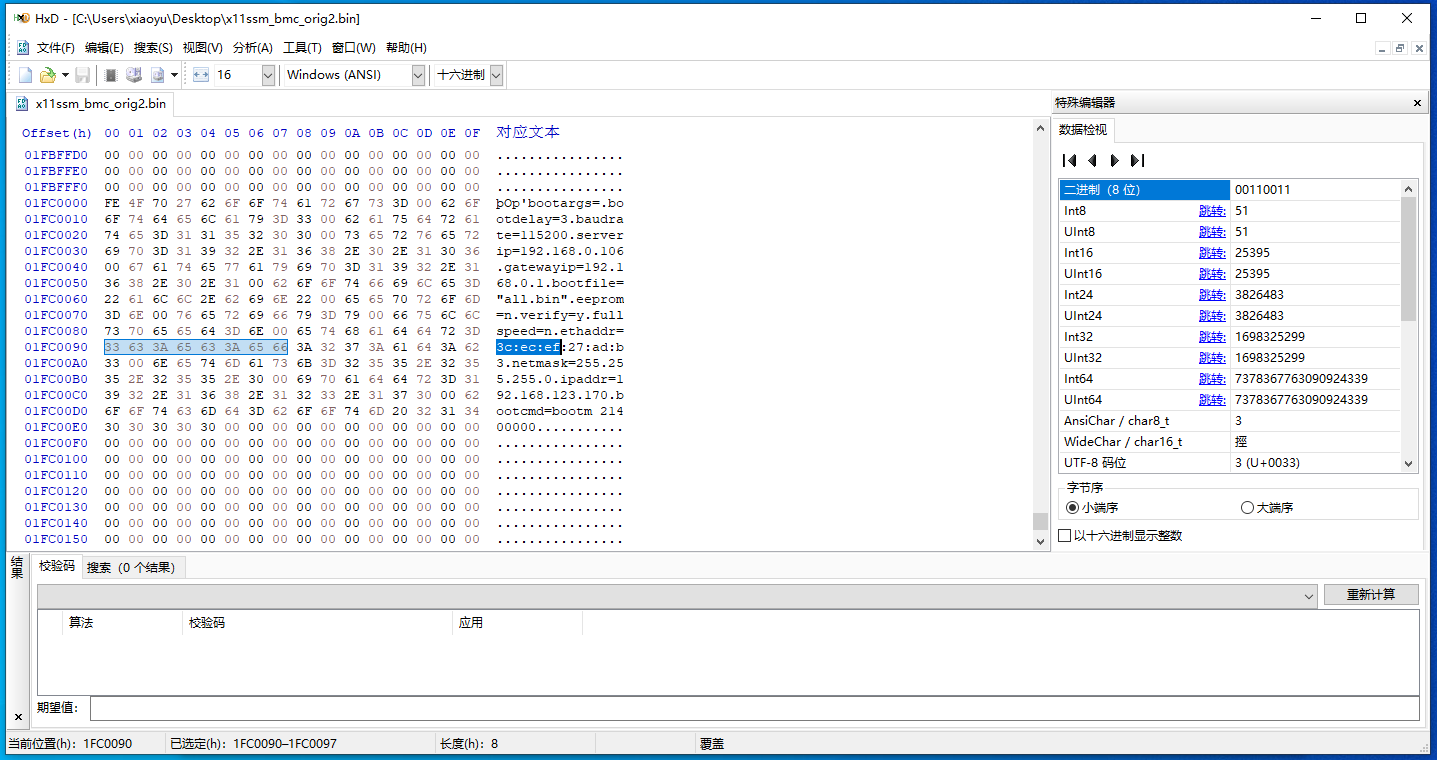Click the Open file folder icon
Image resolution: width=1437 pixels, height=760 pixels.
coord(47,75)
